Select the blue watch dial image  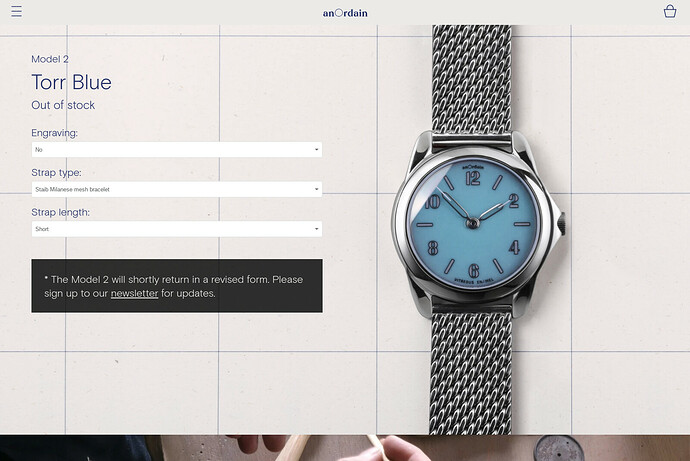473,223
